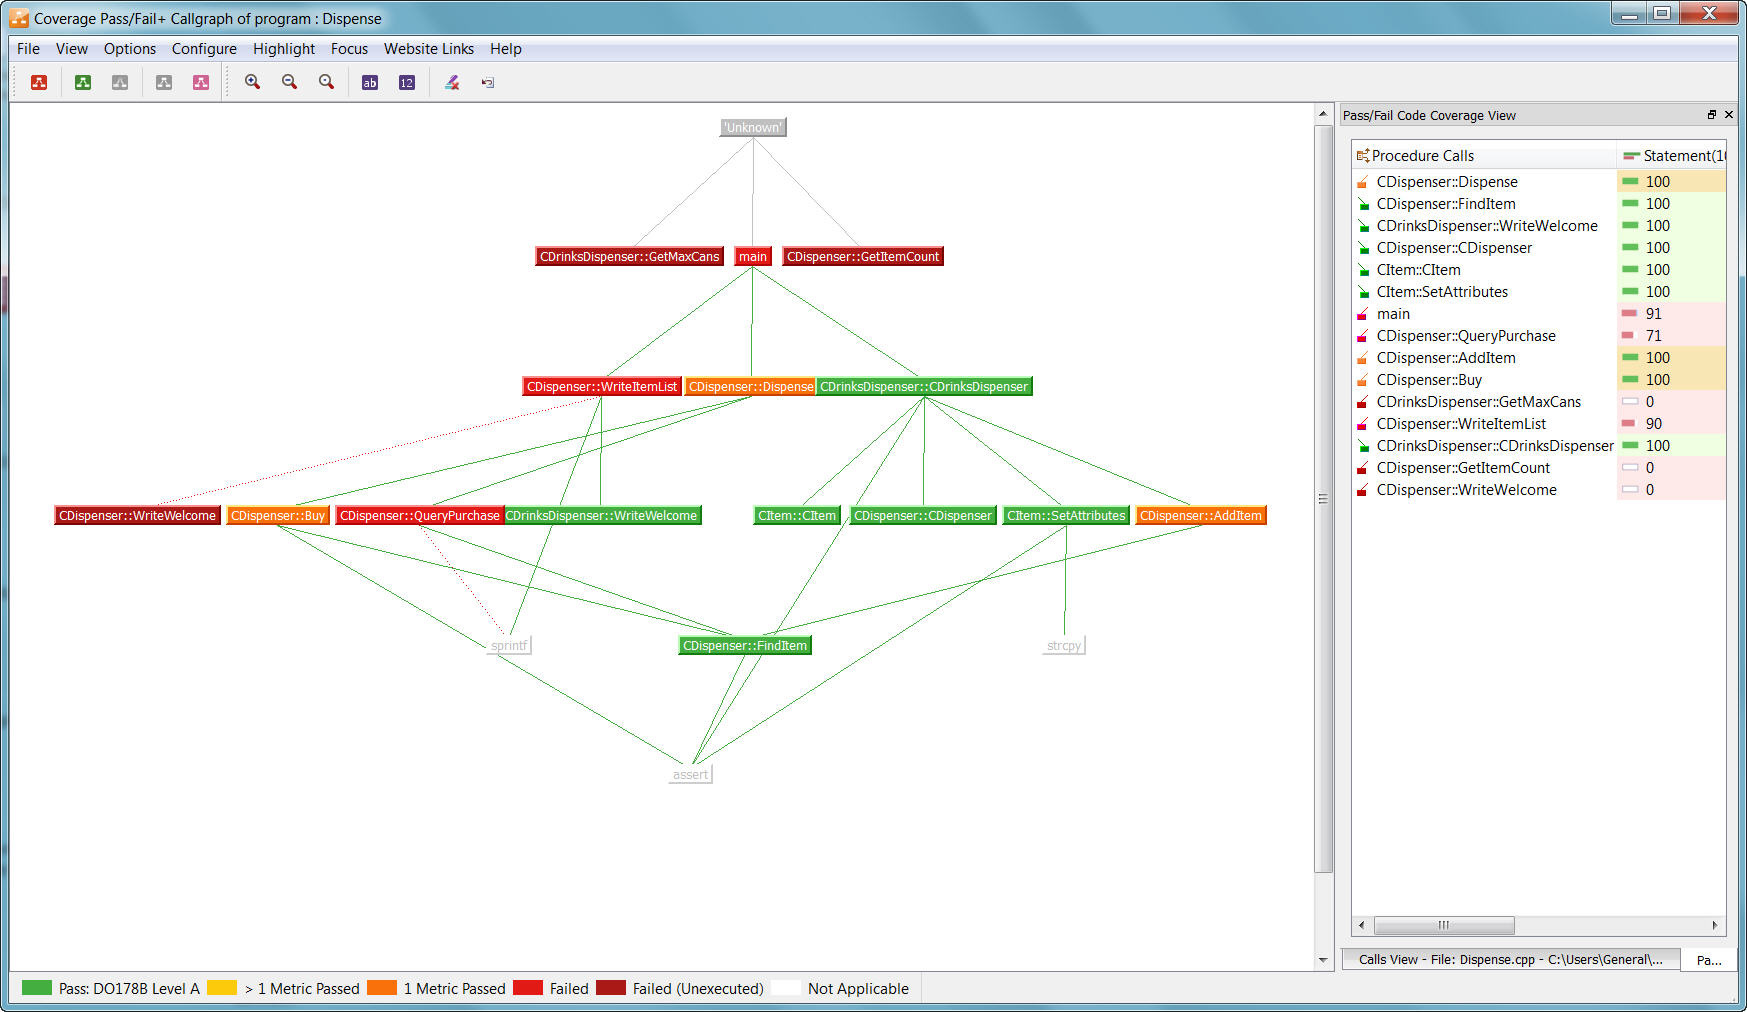Click the callgraph scroll down arrow
This screenshot has height=1012, width=1747.
1323,960
